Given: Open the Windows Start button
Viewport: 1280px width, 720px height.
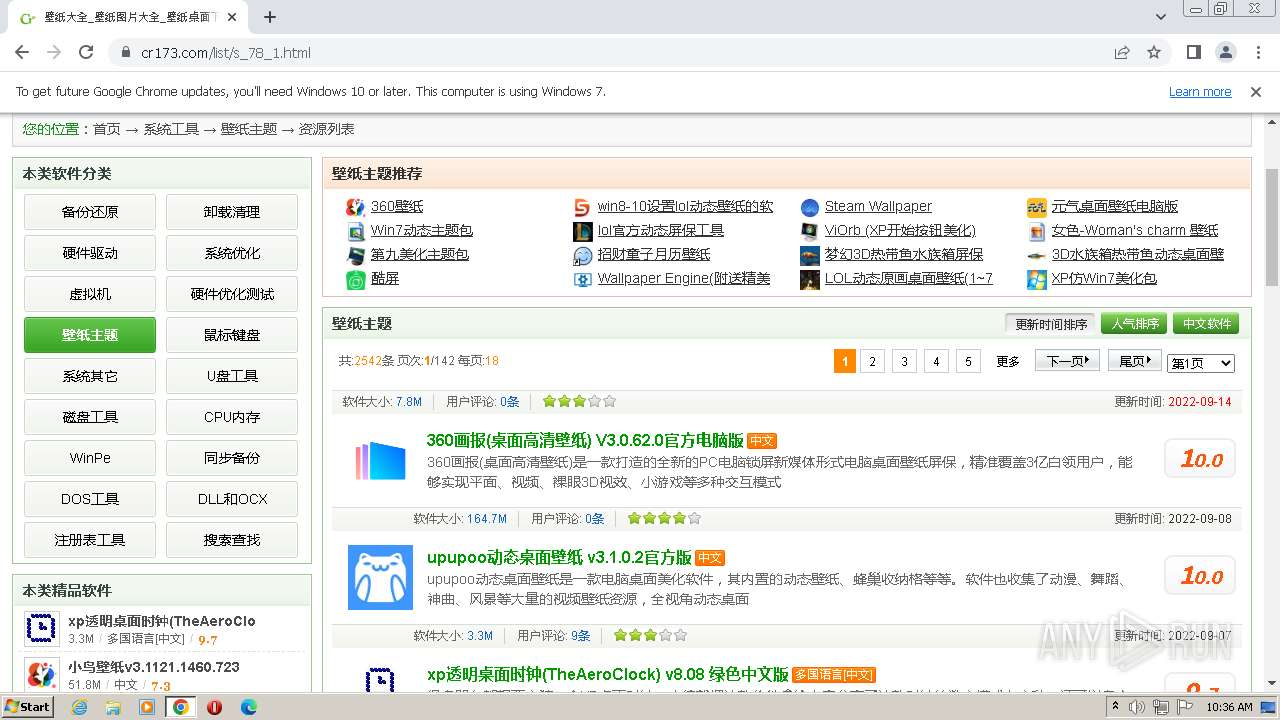Looking at the screenshot, I should click(27, 707).
